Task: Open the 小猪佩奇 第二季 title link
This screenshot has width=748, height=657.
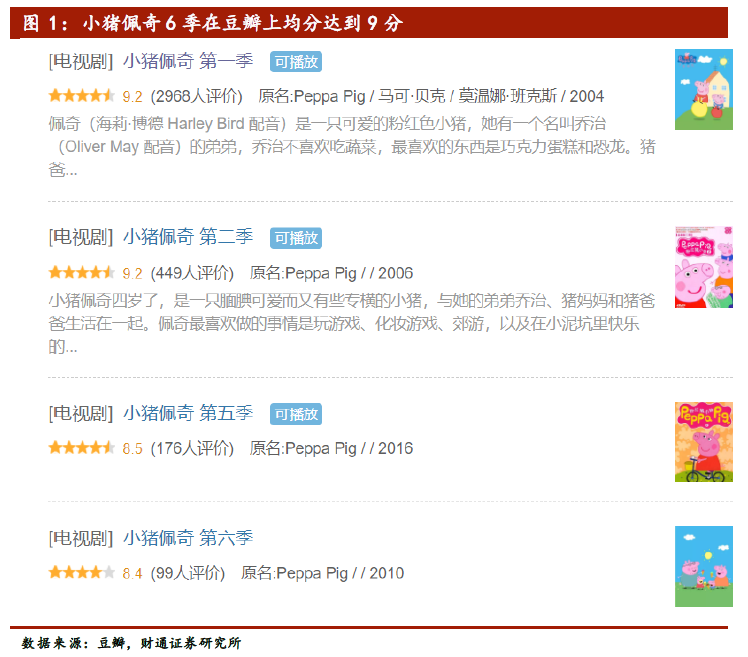Action: point(188,237)
